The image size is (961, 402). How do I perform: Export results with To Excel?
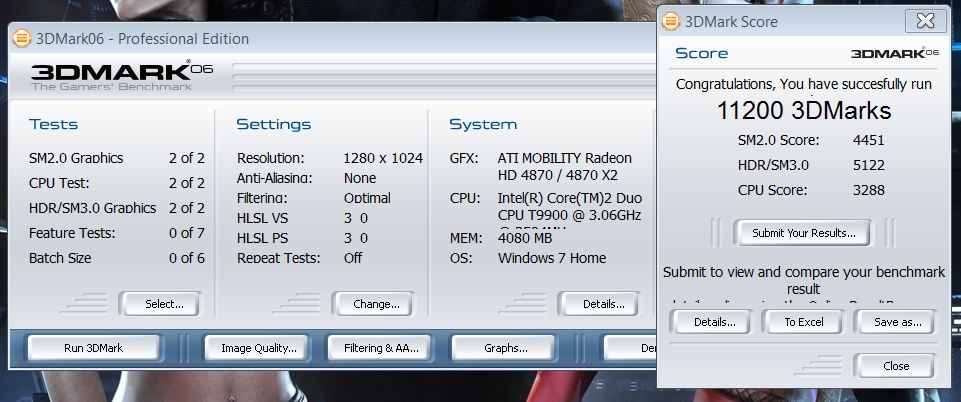802,322
